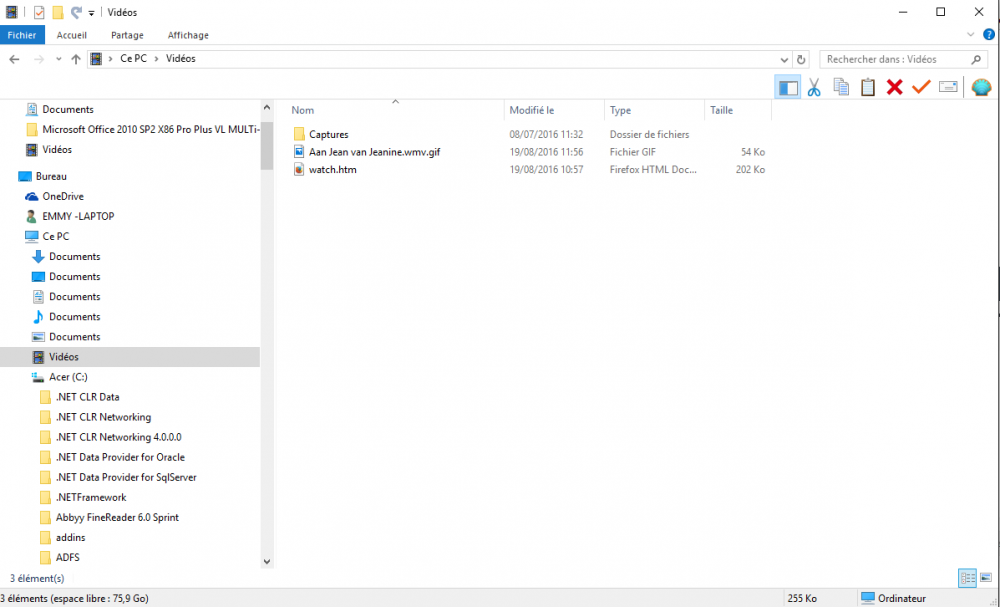The height and width of the screenshot is (607, 1000).
Task: Open the Classic Shell seashell icon
Action: click(981, 87)
